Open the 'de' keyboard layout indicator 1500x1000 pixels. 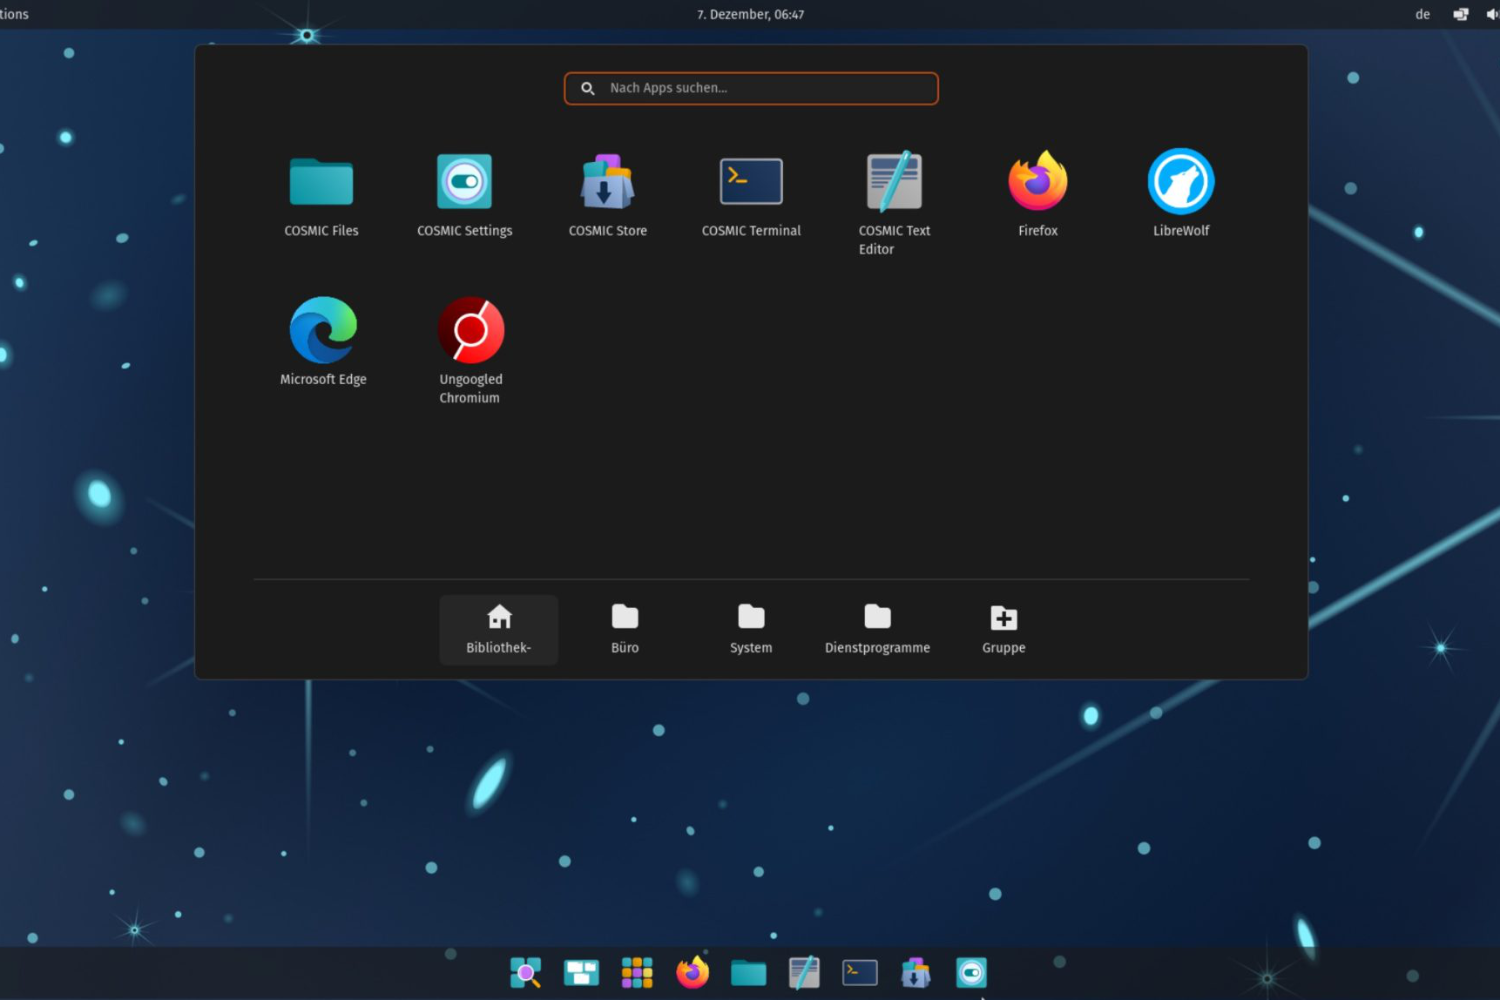click(x=1423, y=14)
